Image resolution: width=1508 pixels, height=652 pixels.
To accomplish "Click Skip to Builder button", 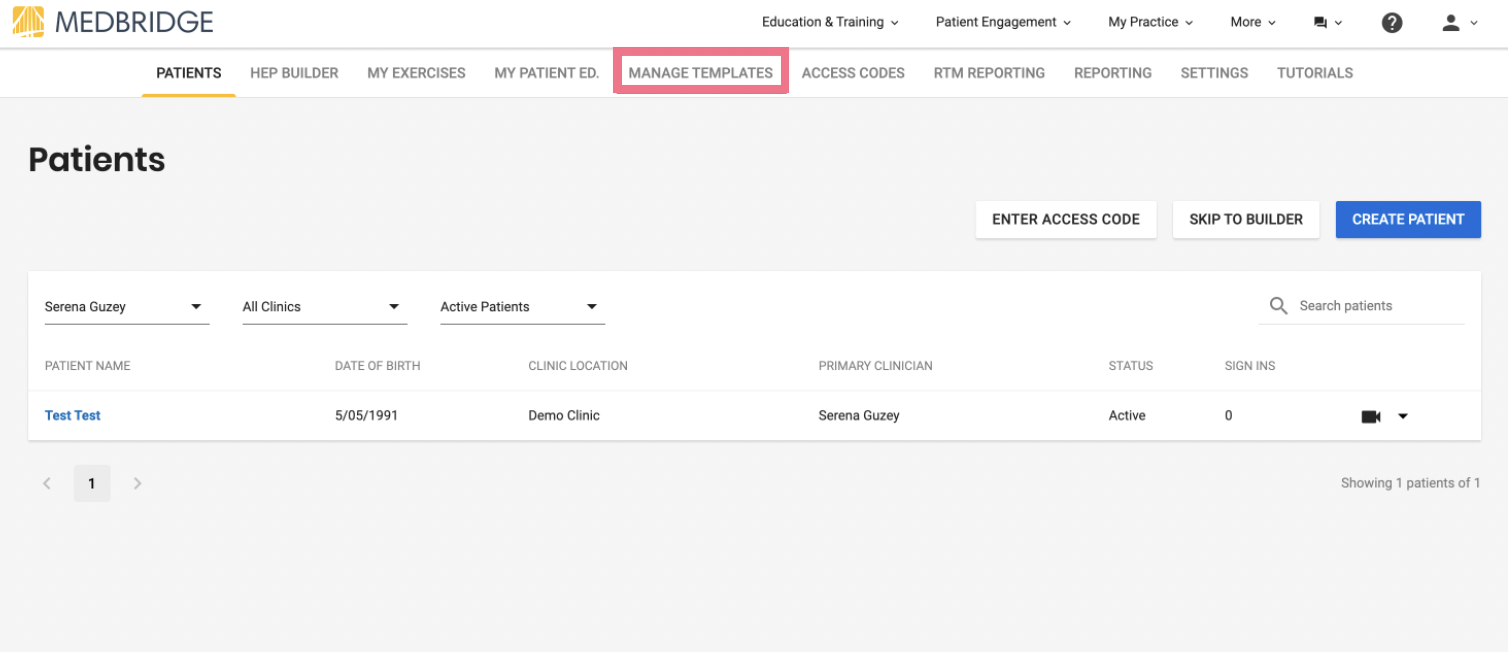I will point(1246,220).
